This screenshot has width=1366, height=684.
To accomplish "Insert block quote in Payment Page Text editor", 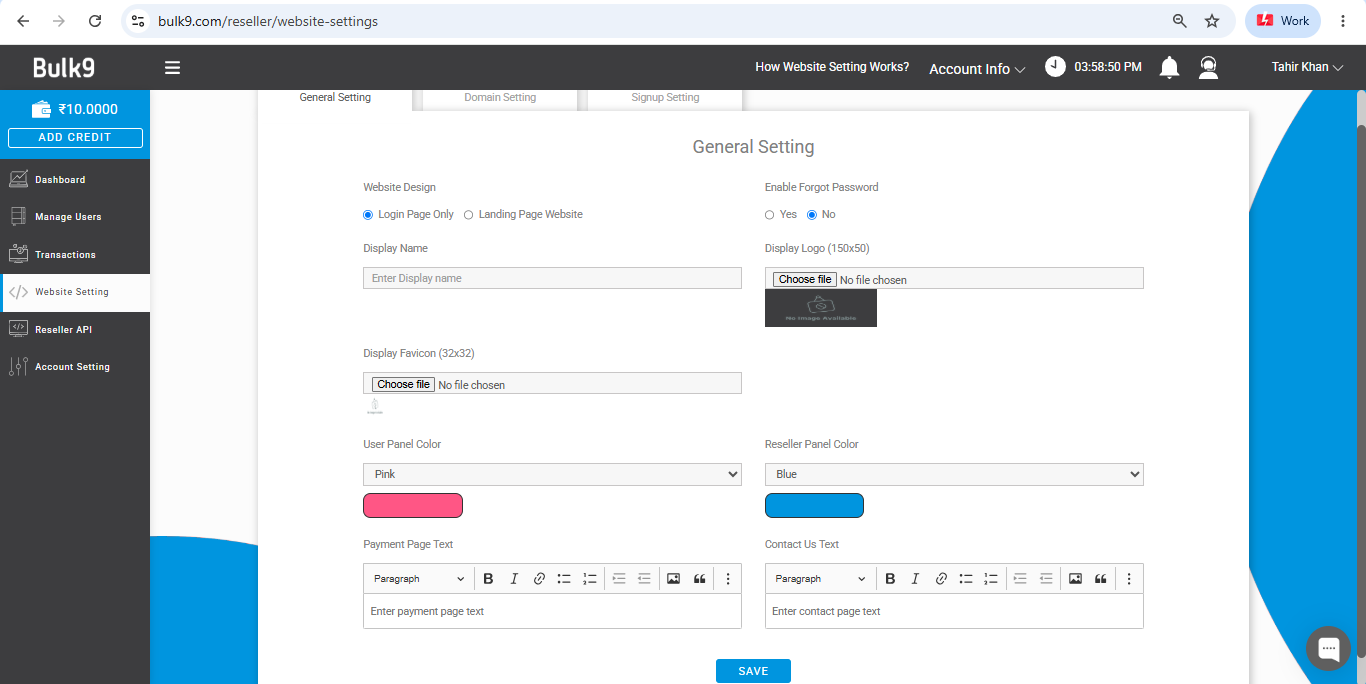I will (699, 578).
